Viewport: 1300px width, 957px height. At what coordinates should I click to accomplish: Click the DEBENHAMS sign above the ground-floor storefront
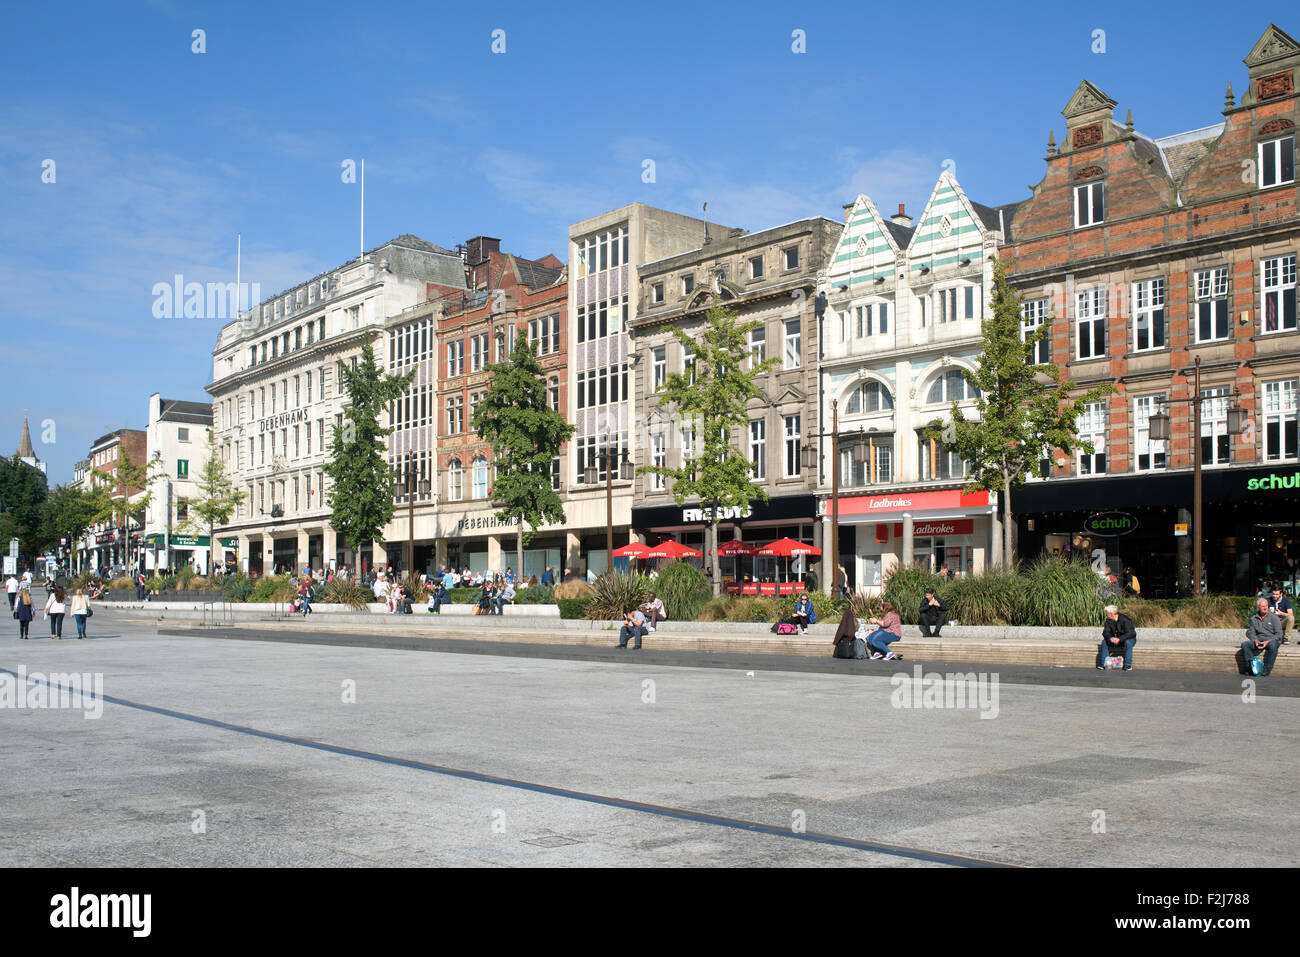coord(488,522)
